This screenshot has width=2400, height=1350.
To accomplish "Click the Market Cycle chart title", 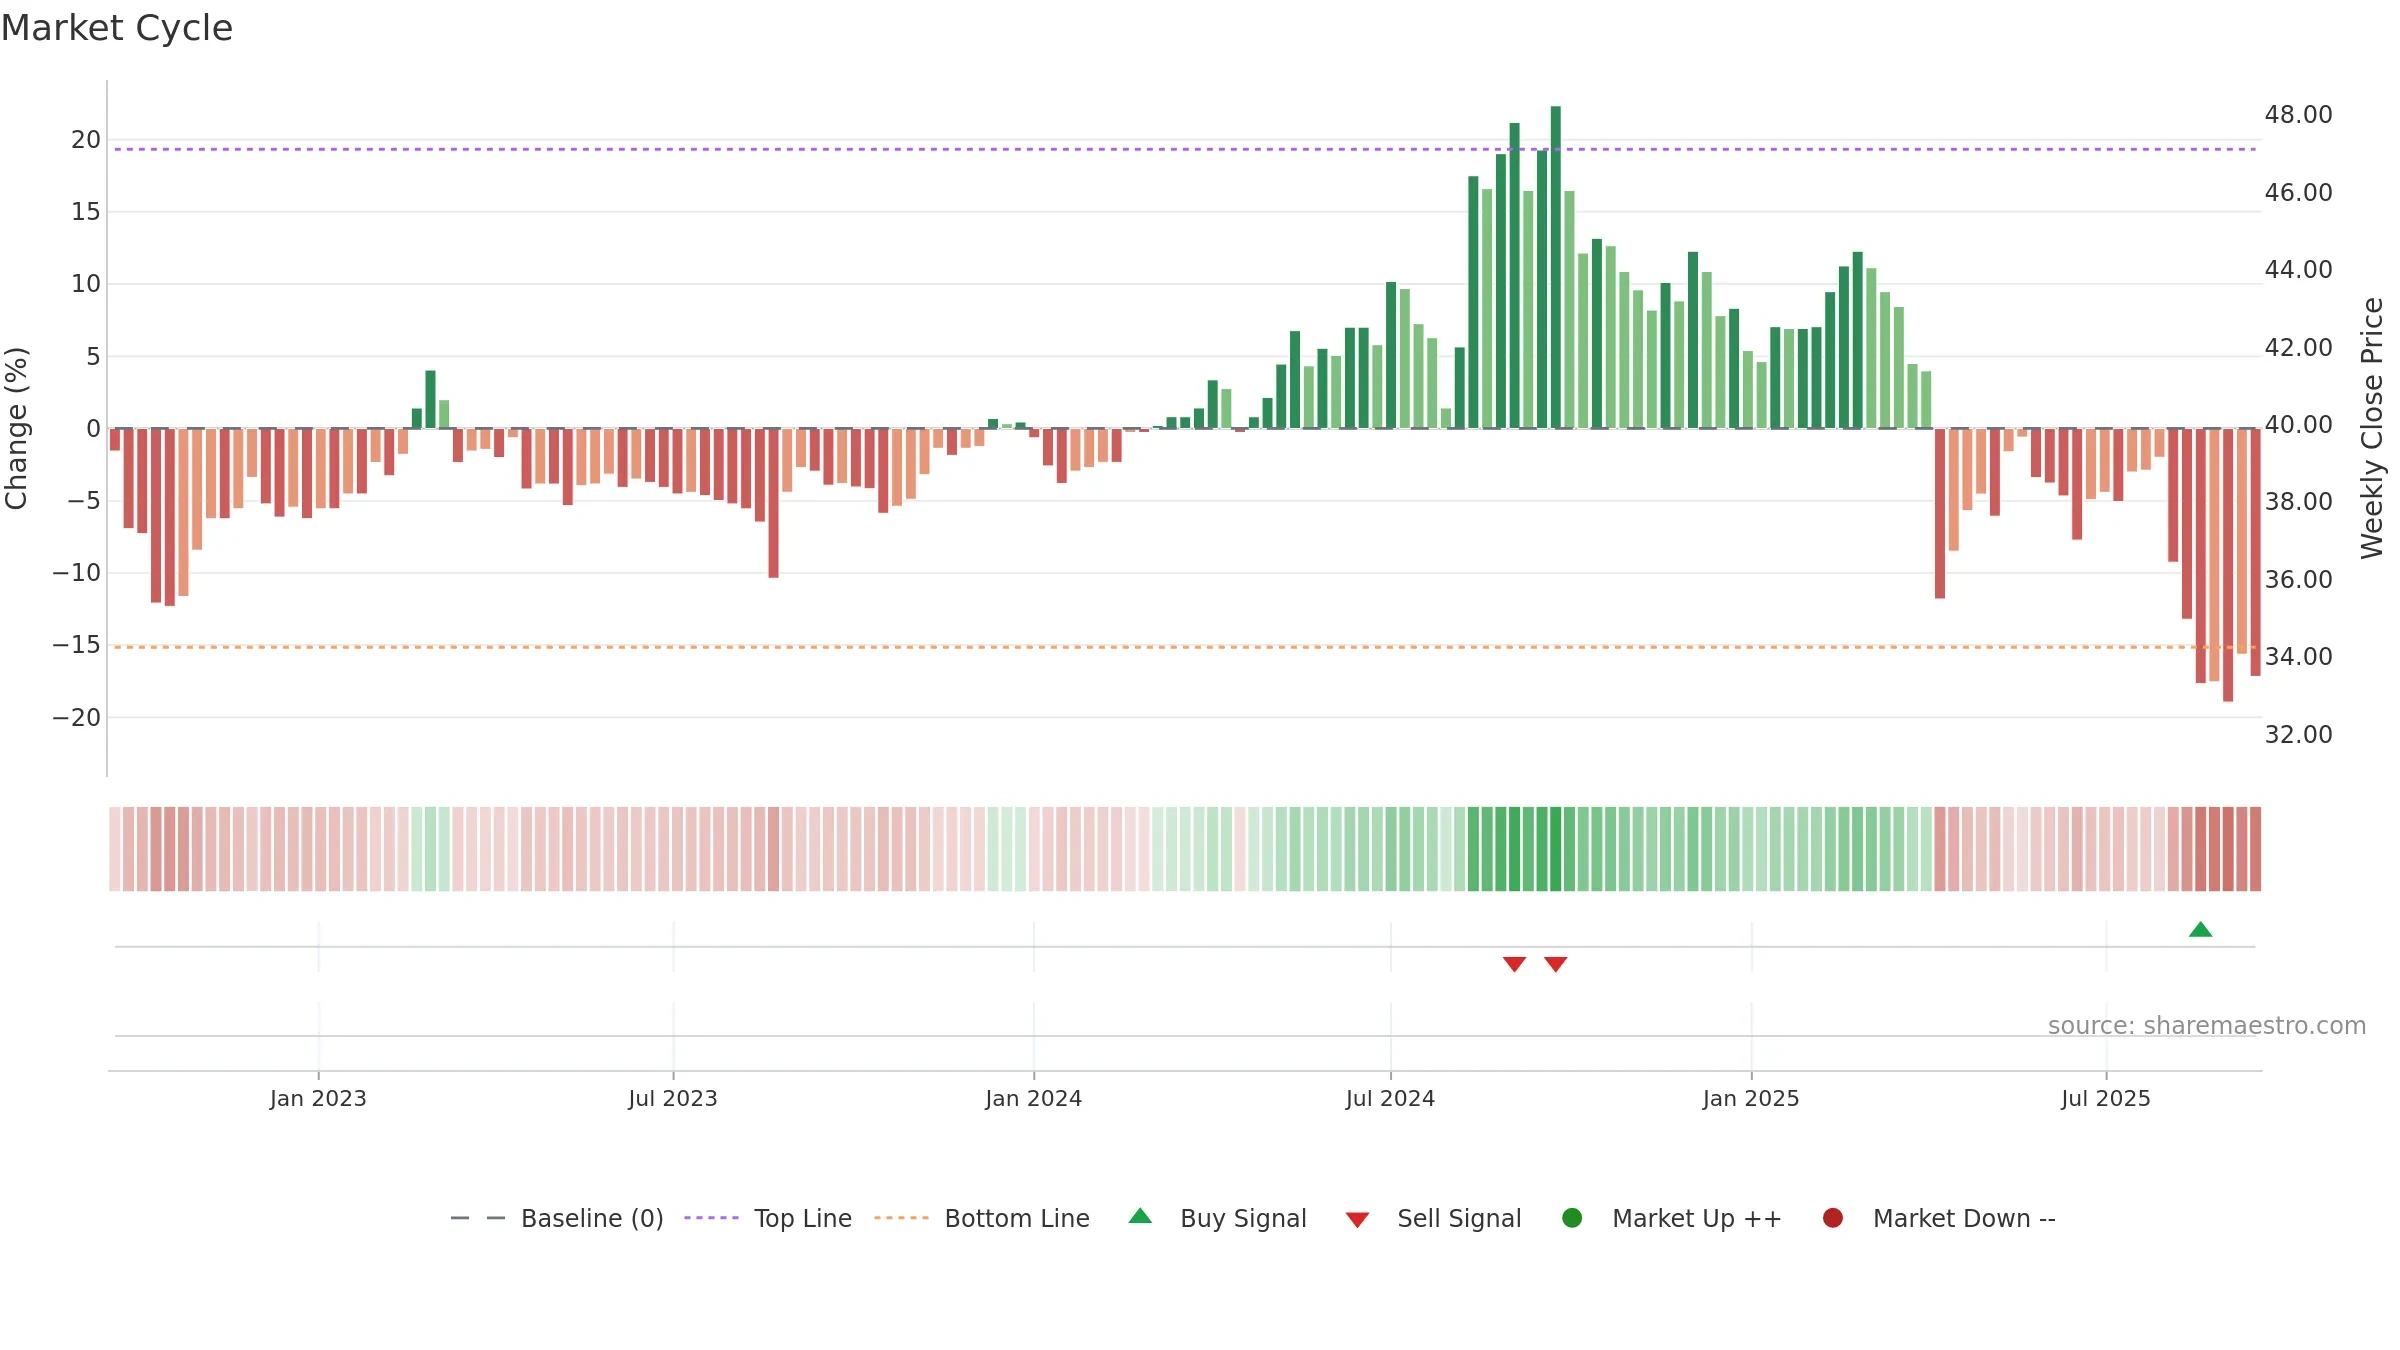I will tap(117, 28).
